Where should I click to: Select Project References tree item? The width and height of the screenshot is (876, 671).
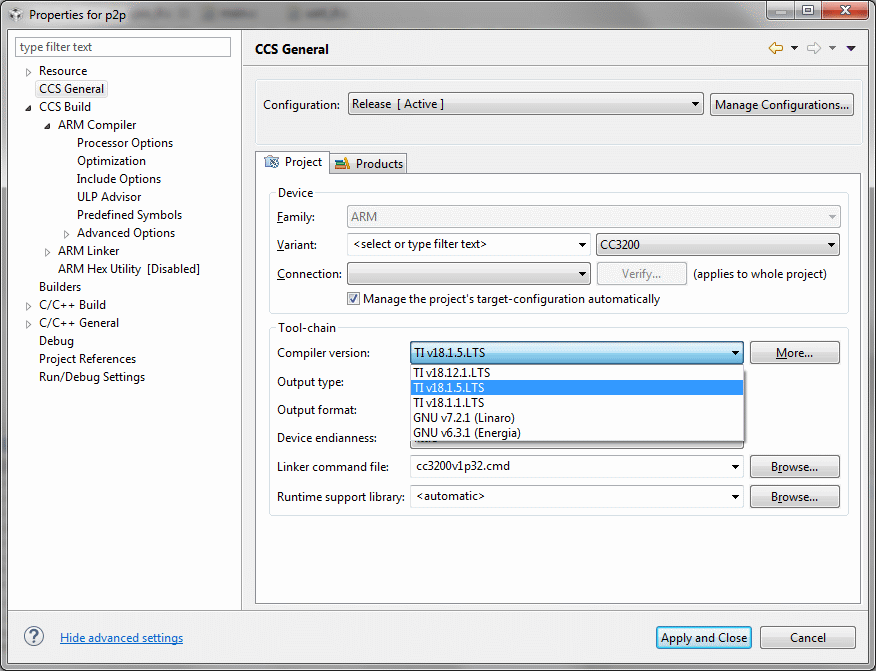pos(87,359)
